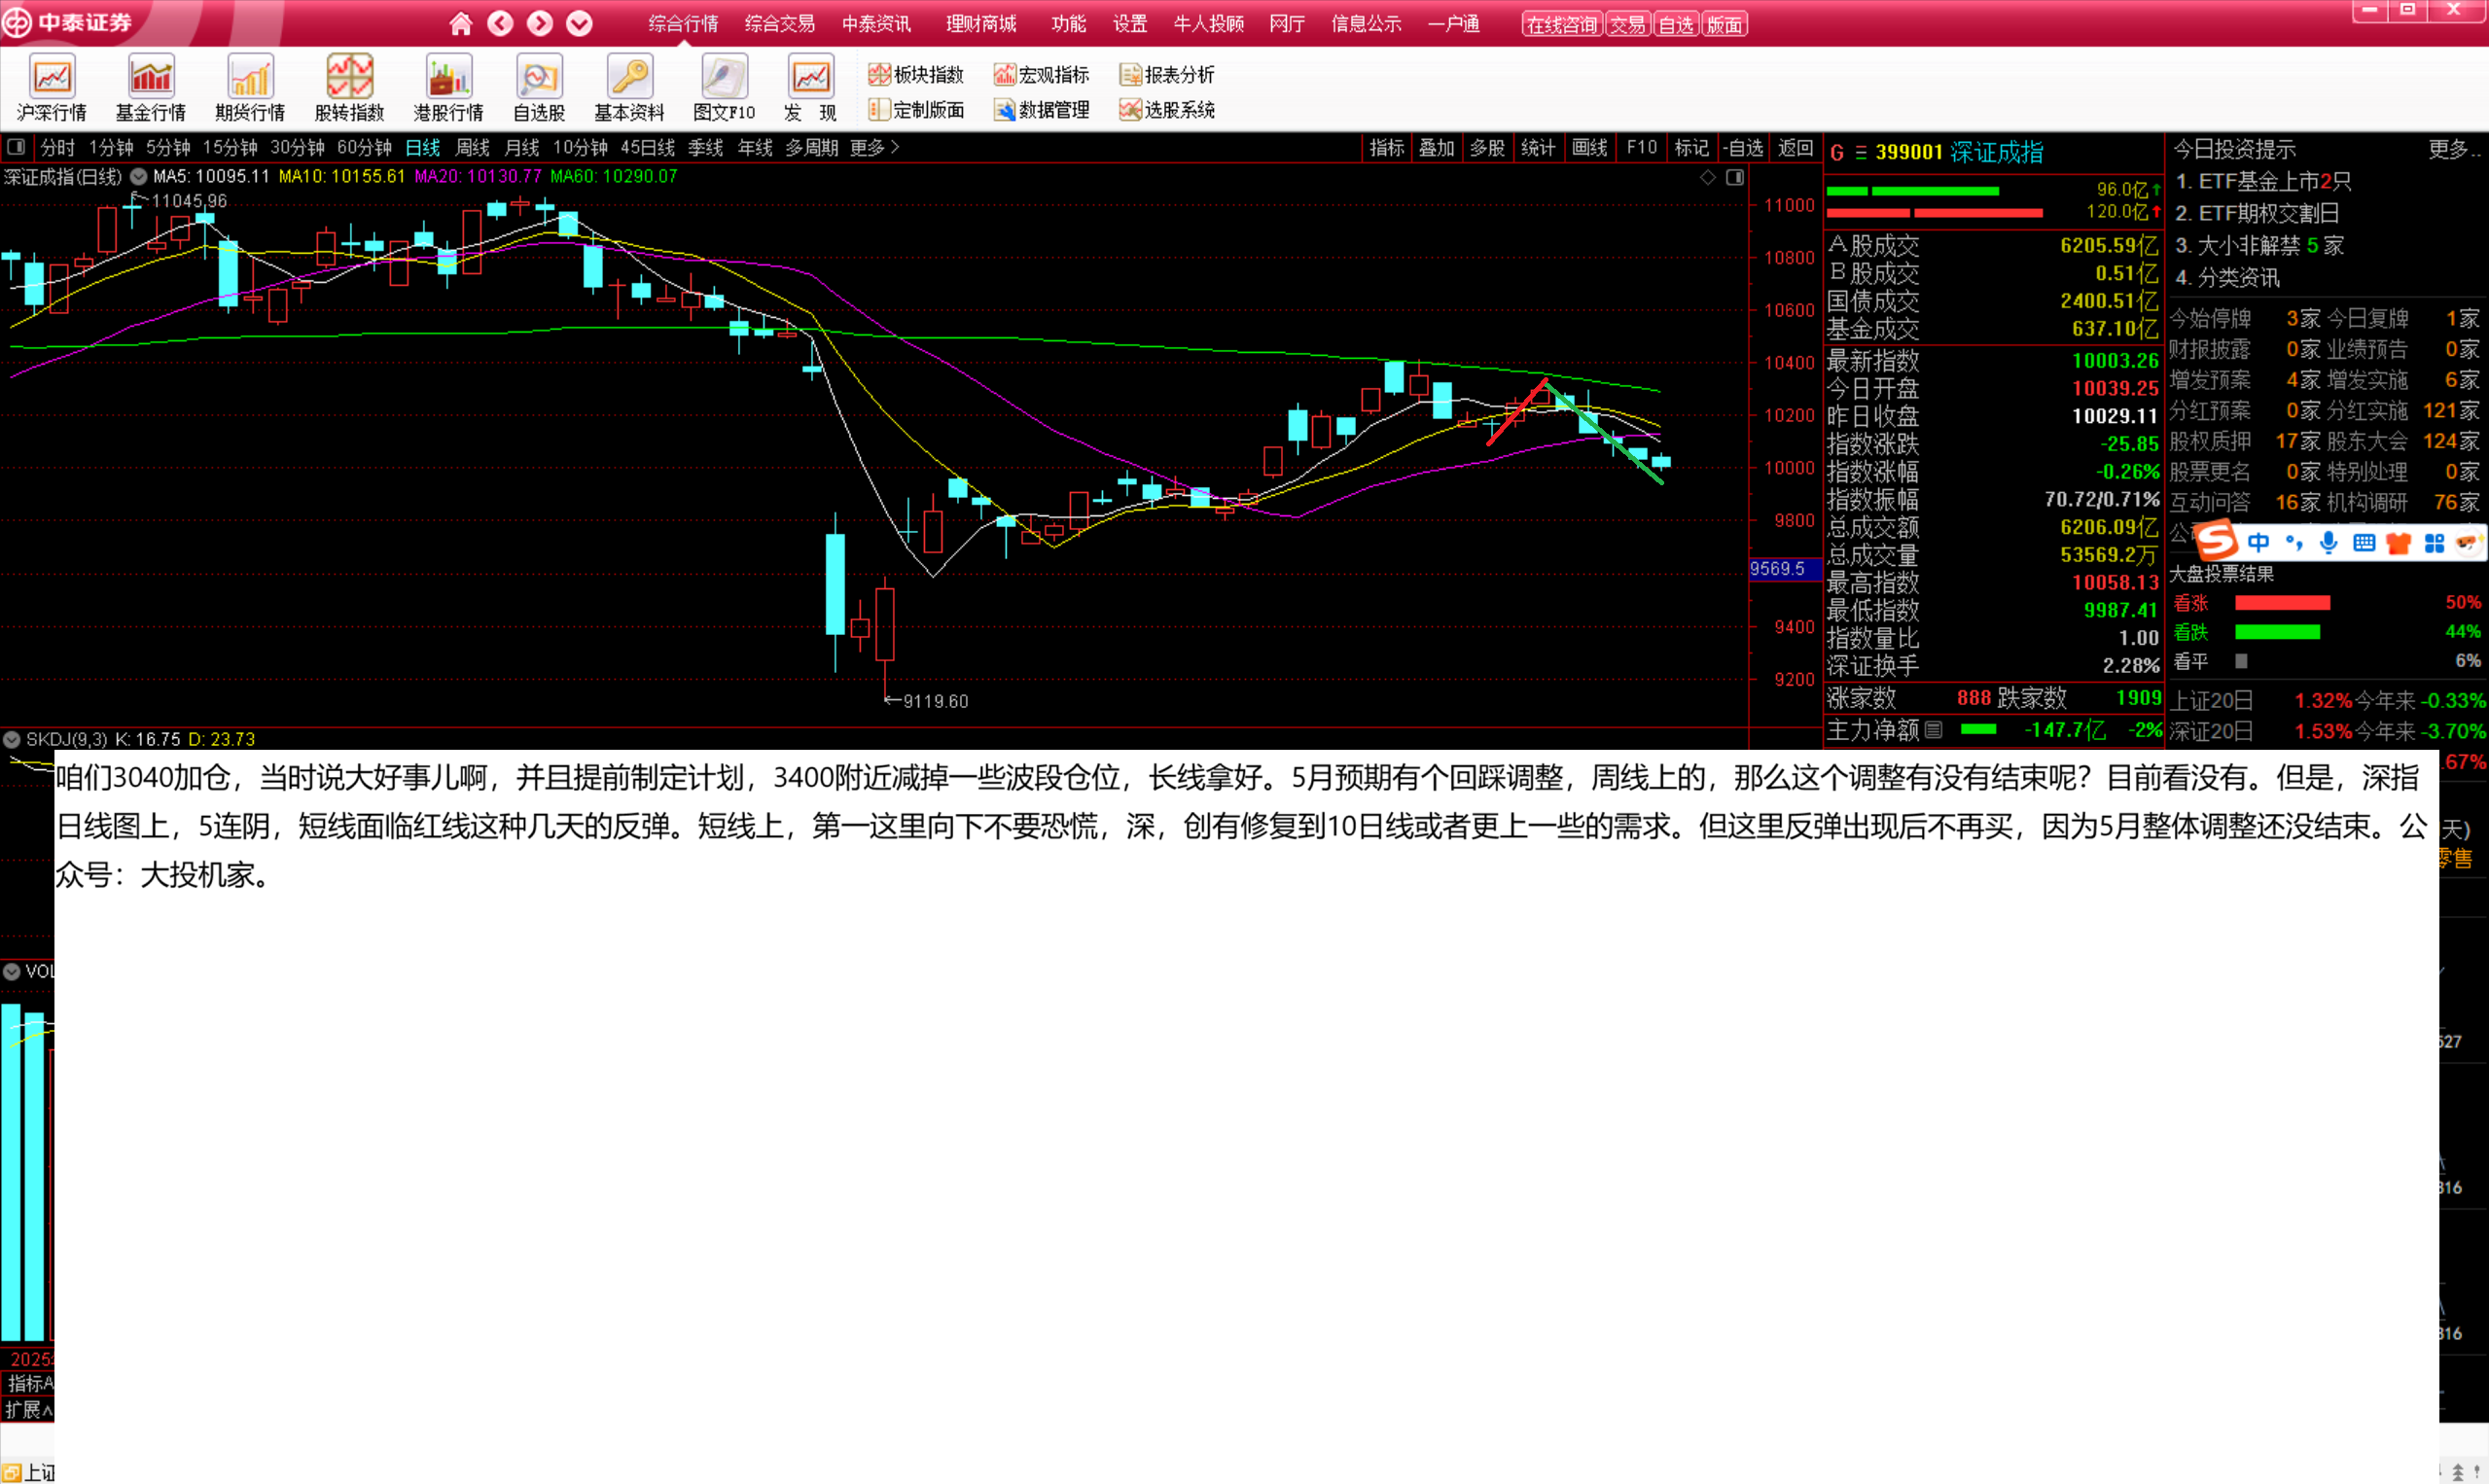Open the 沪深行情 market icon

52,88
